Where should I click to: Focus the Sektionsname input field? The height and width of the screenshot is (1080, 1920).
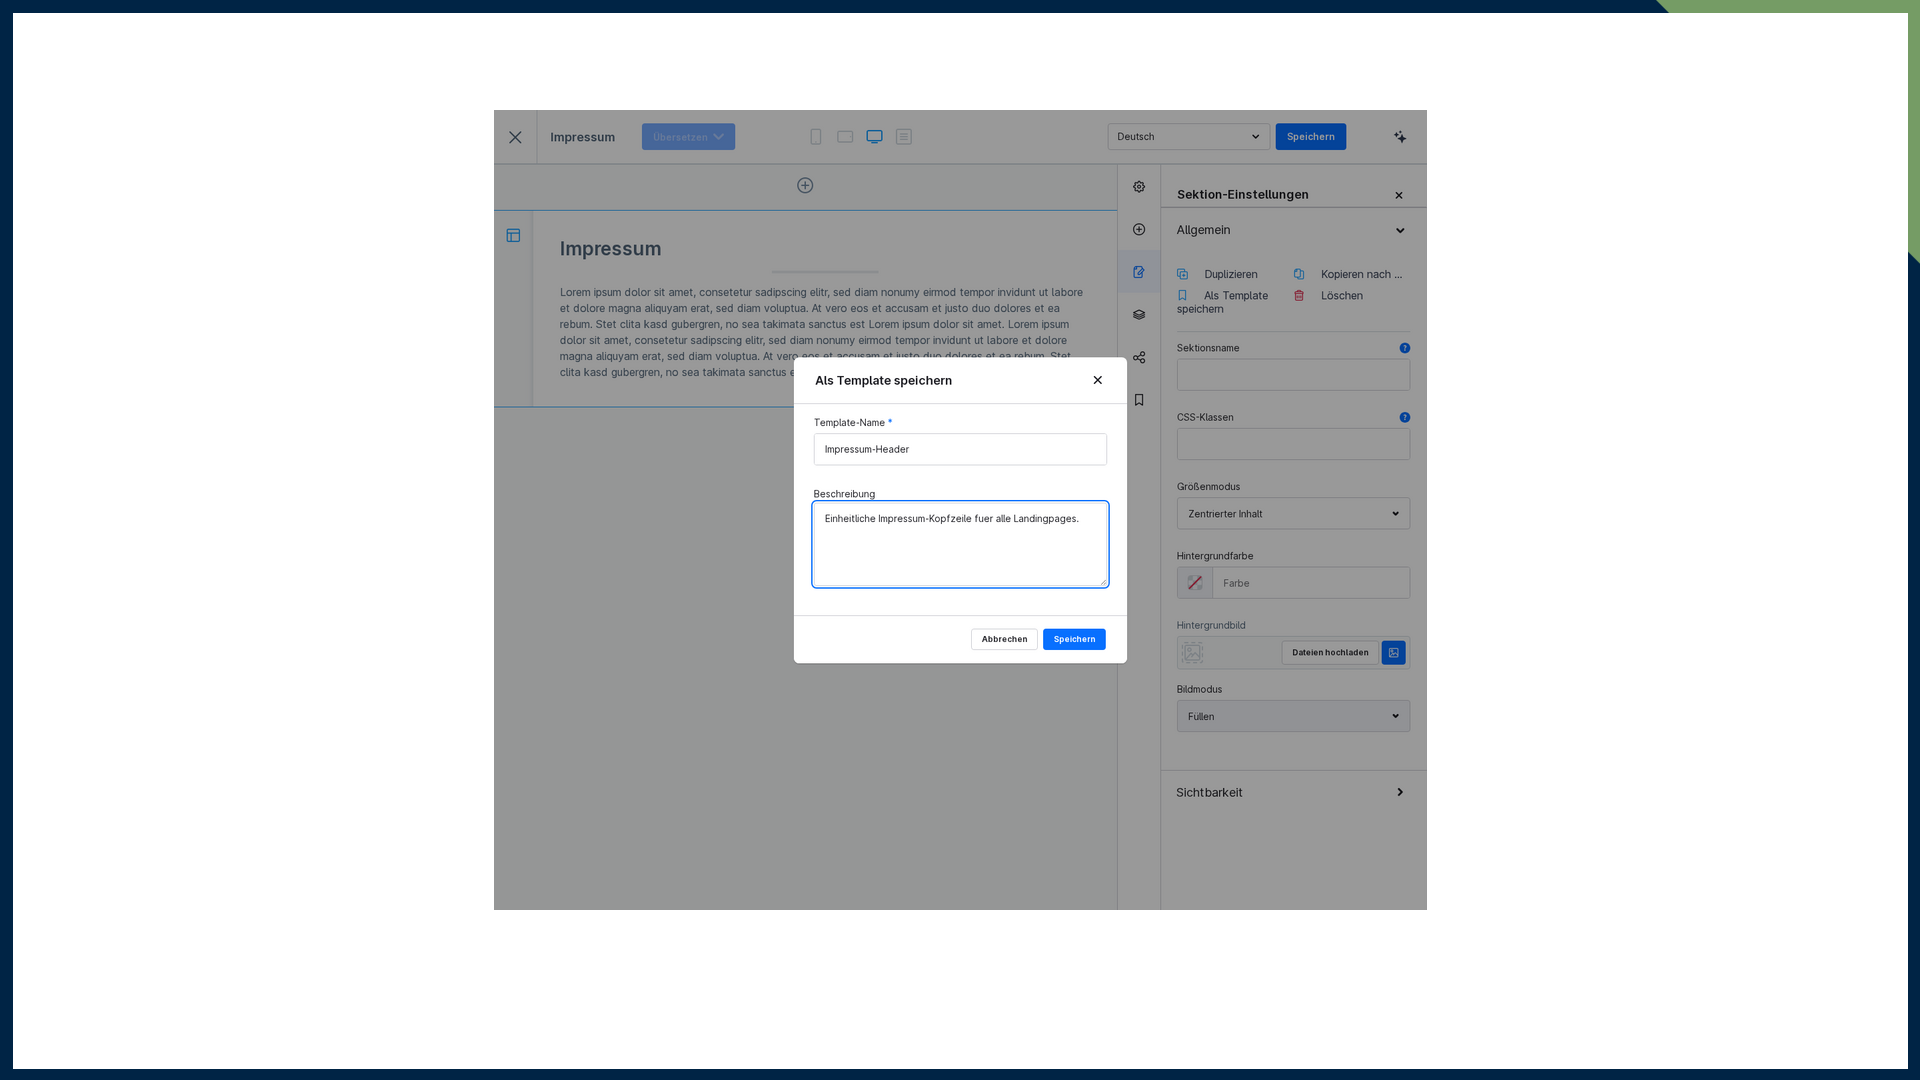(x=1293, y=375)
